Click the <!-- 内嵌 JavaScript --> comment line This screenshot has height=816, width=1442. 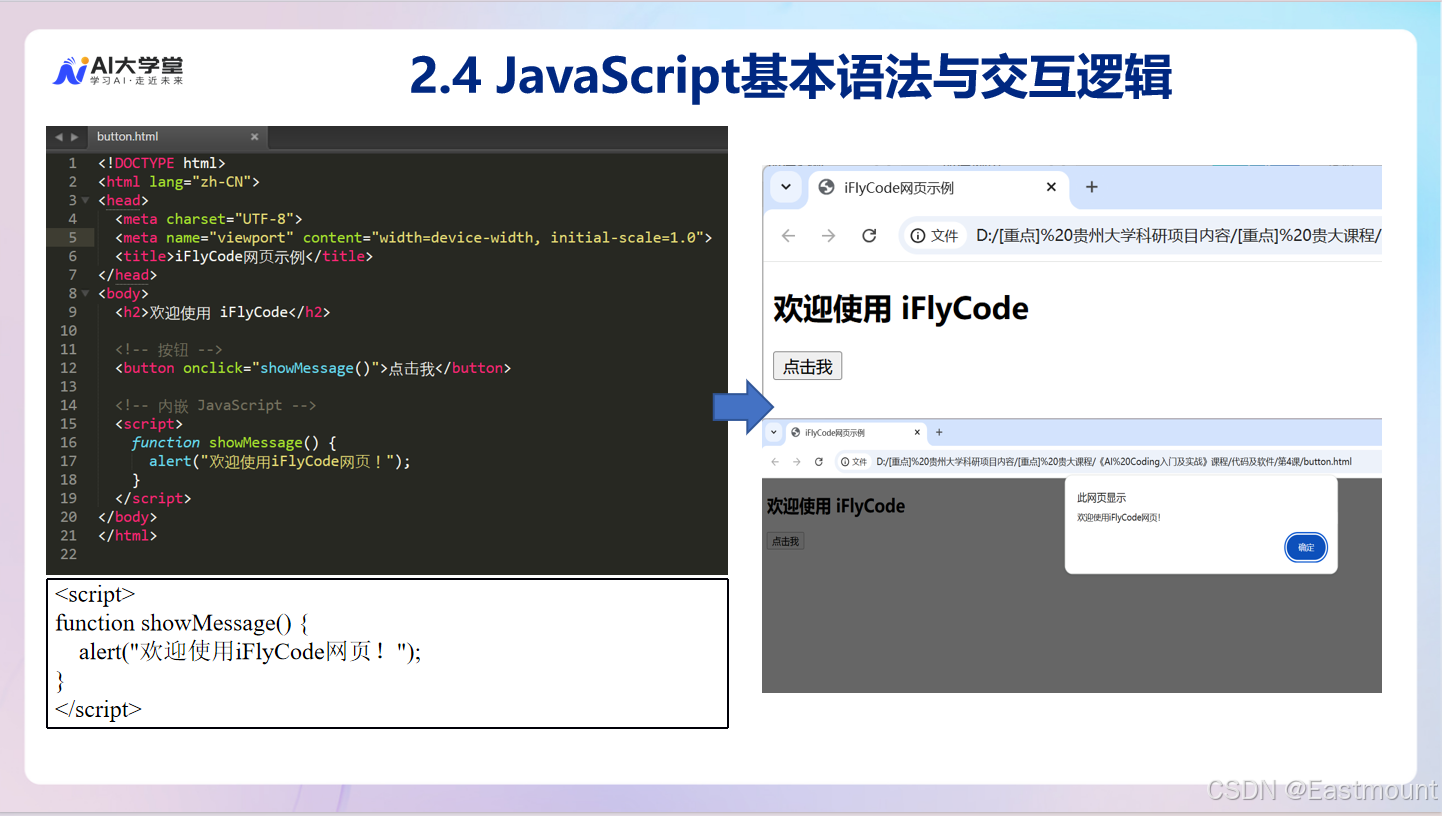point(216,406)
